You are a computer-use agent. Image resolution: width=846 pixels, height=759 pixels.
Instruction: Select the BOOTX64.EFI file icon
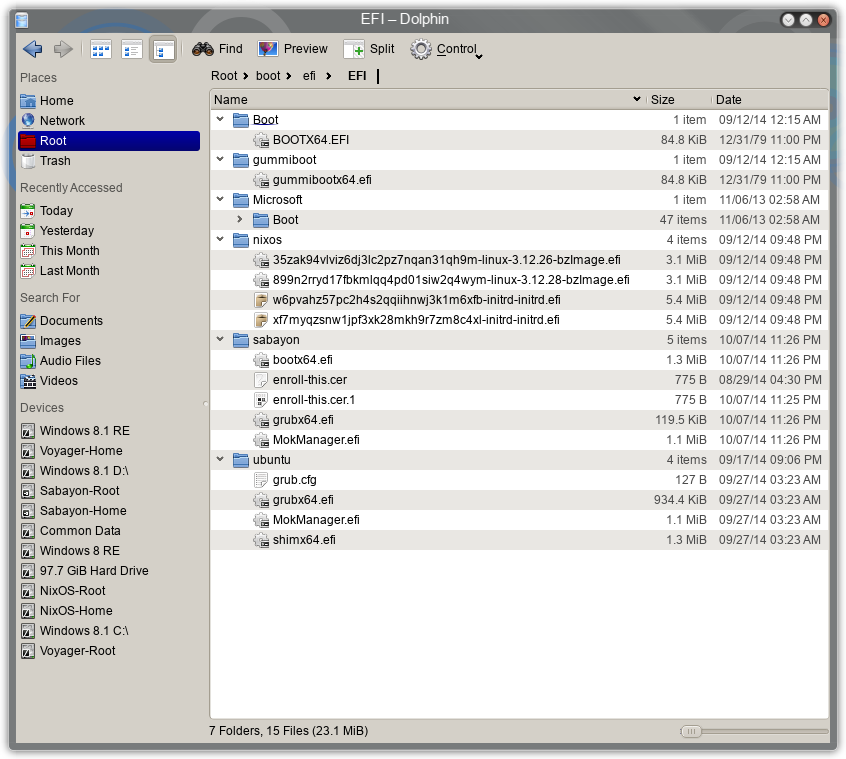click(x=261, y=140)
